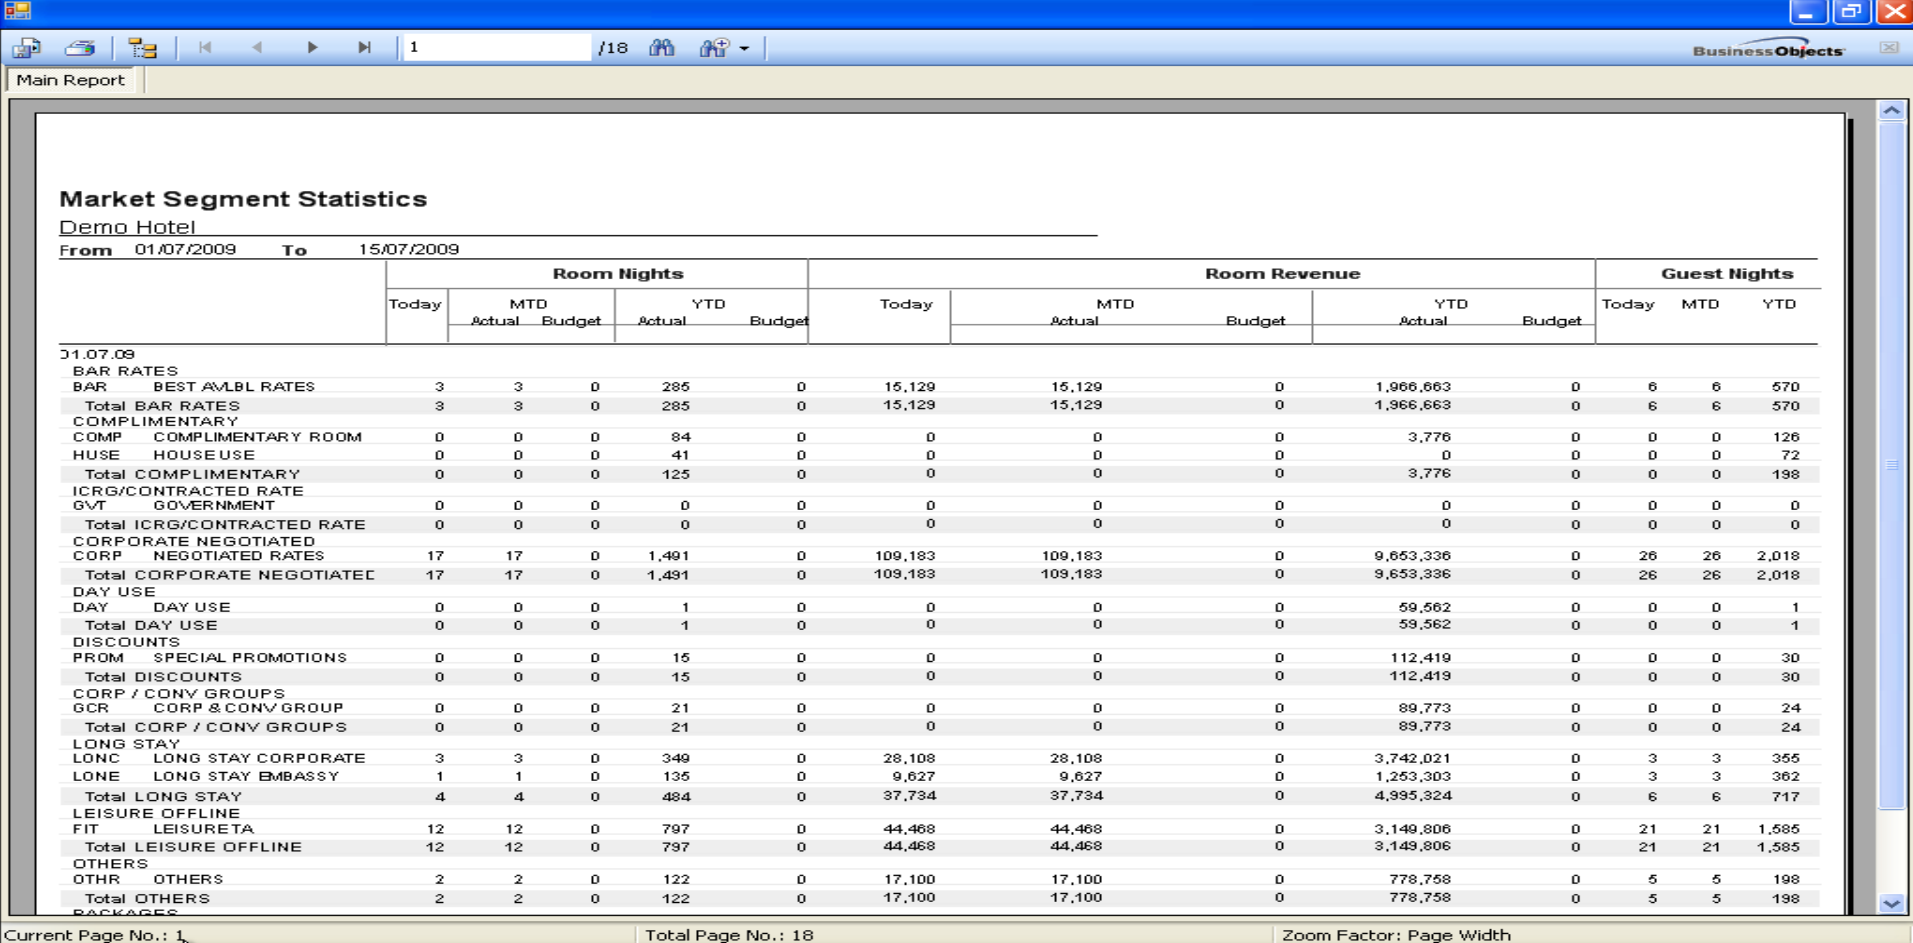Click the Total LEISURE OFFLINE row

(940, 847)
